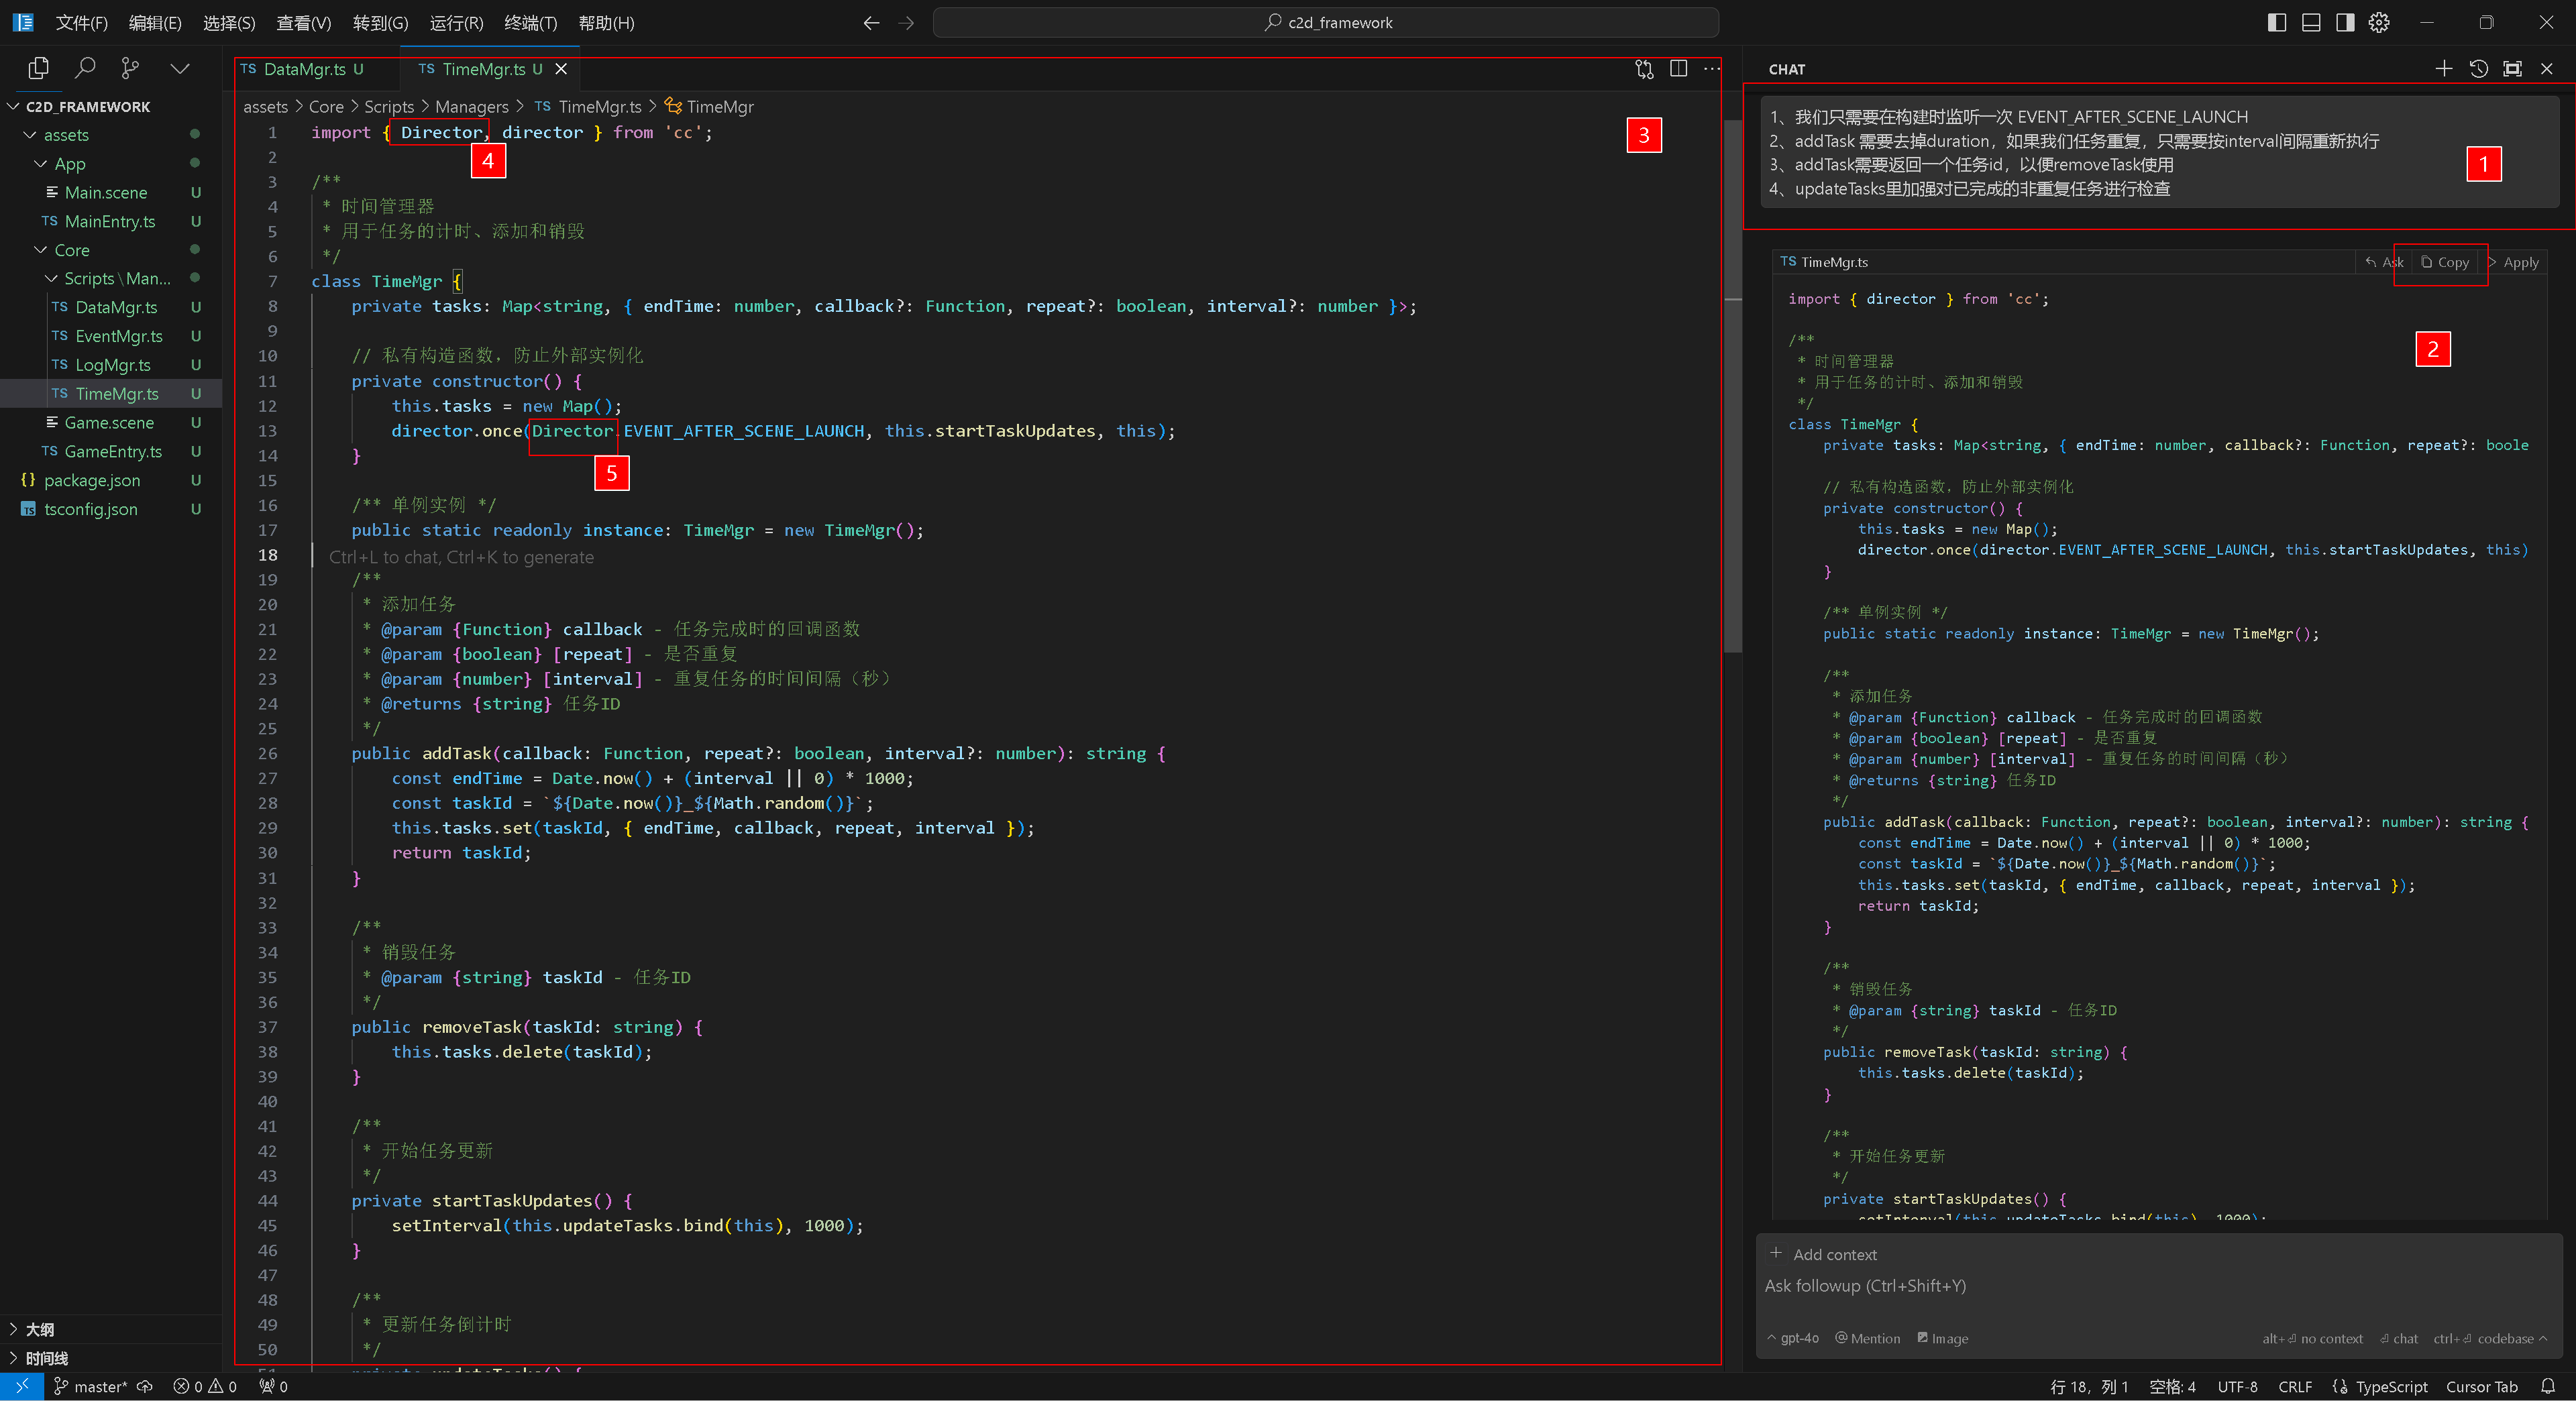Open the 查看(V) menu
Screen dimensions: 2576x1401
coord(303,22)
